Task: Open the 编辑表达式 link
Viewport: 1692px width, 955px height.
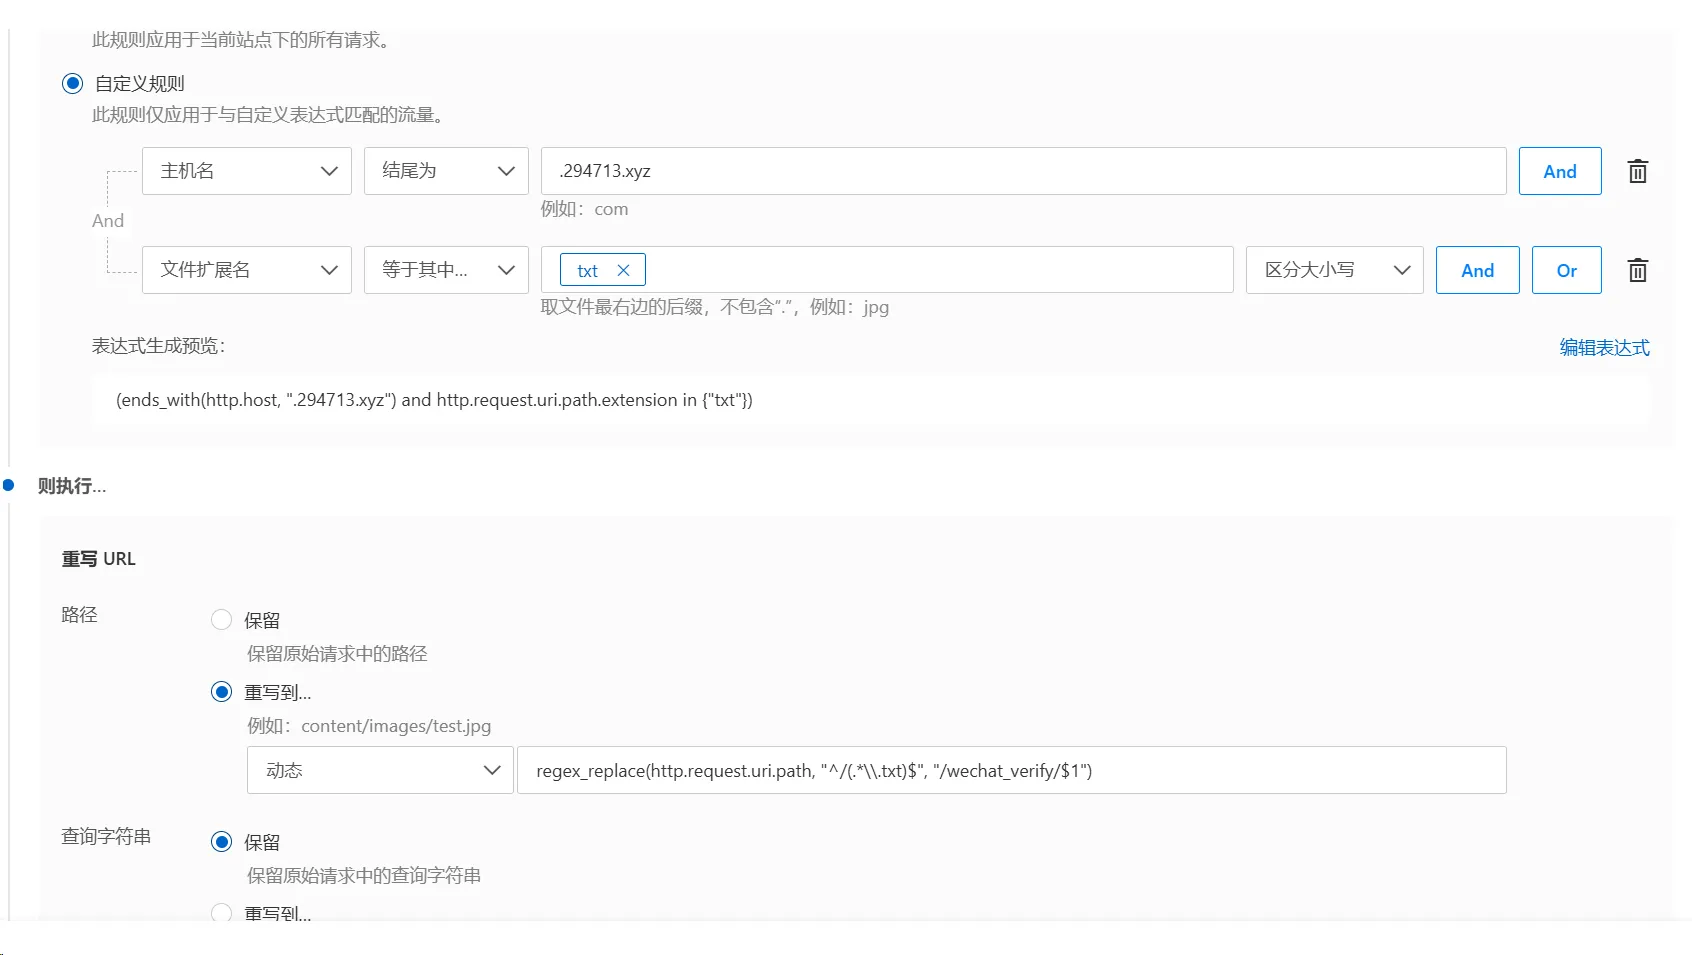Action: (1604, 347)
